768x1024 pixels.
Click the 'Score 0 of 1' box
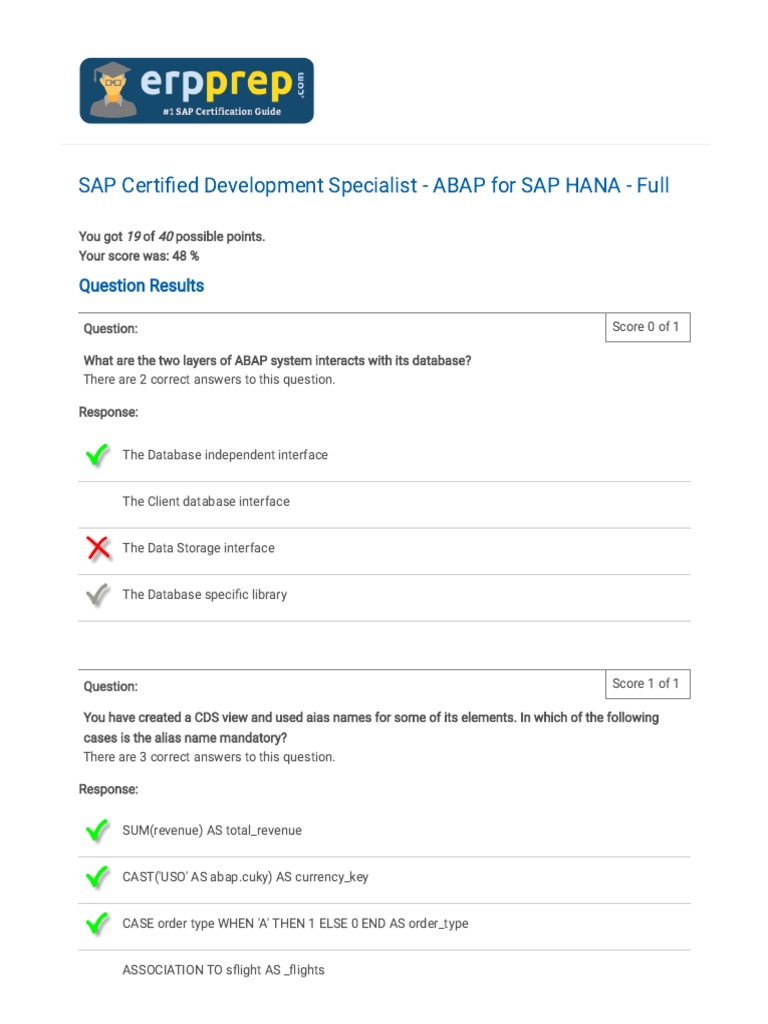(647, 327)
